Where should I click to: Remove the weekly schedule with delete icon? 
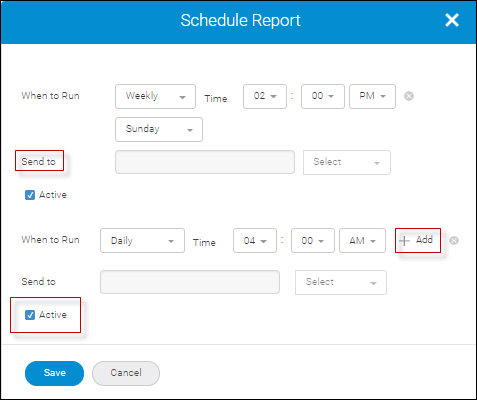[x=409, y=96]
